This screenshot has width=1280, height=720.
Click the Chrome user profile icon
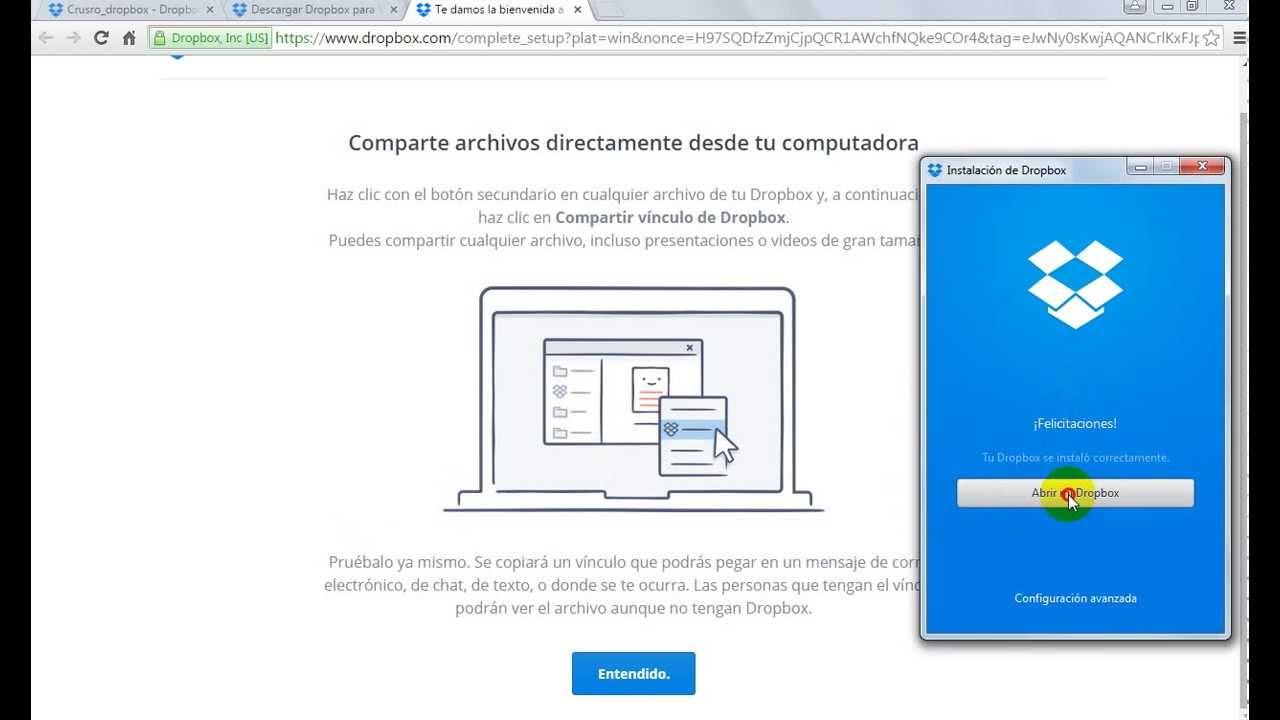1135,6
